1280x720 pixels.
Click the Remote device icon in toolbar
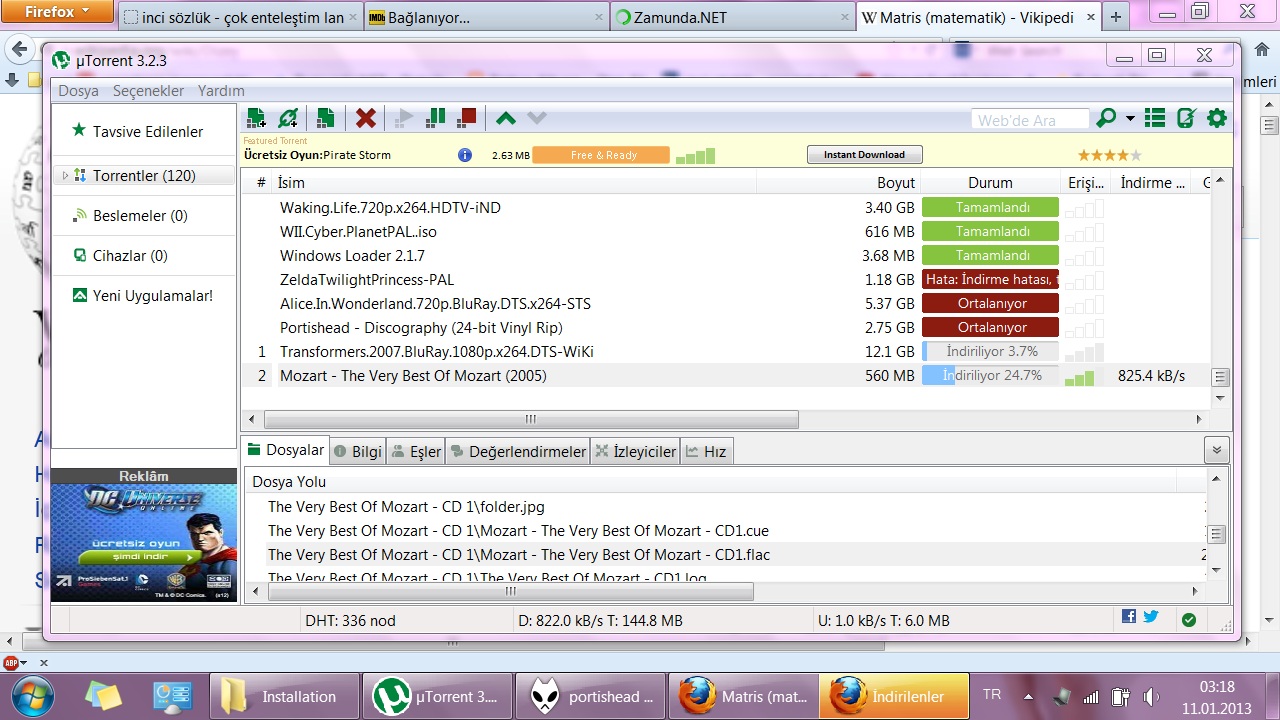(1186, 118)
